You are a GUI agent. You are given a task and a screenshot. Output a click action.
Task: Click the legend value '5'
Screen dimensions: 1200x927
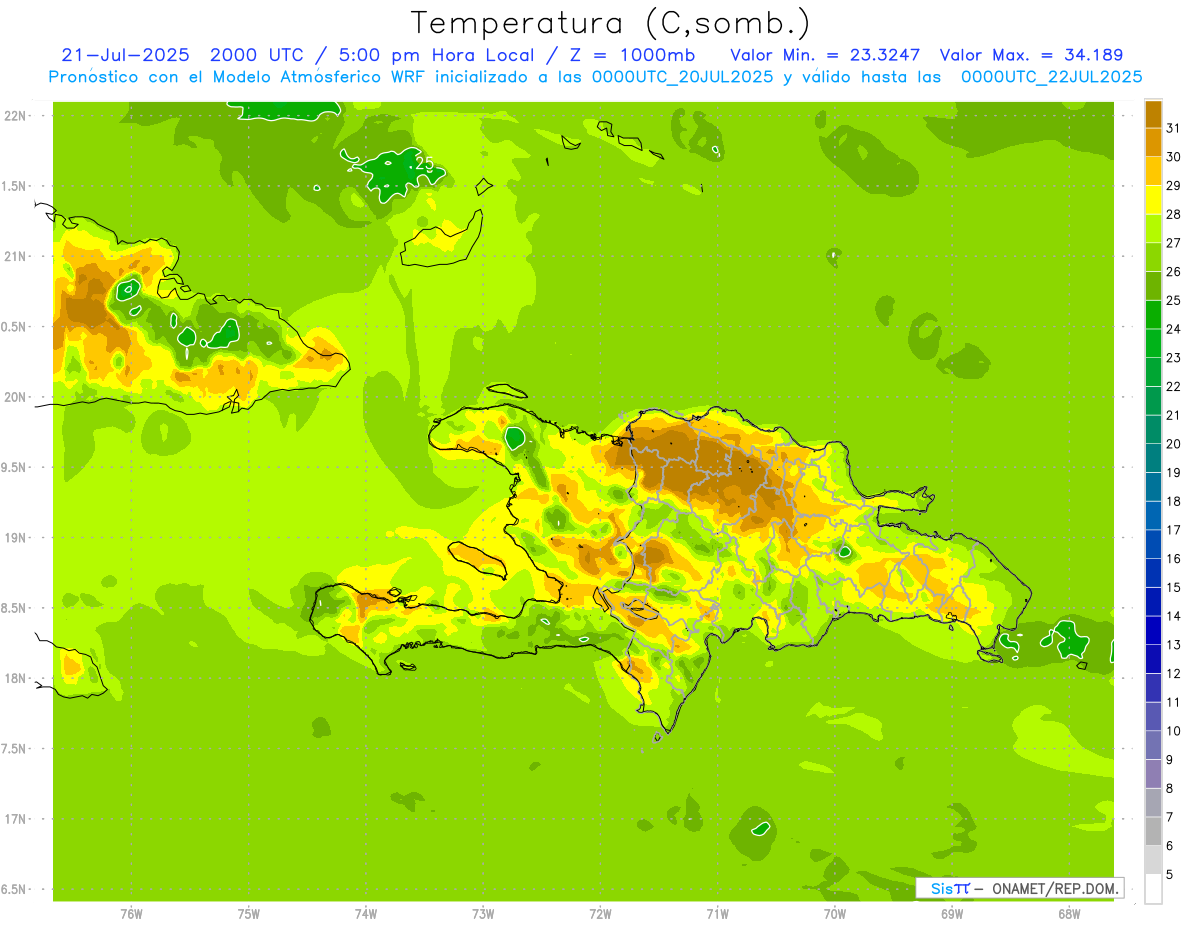[x=1170, y=875]
